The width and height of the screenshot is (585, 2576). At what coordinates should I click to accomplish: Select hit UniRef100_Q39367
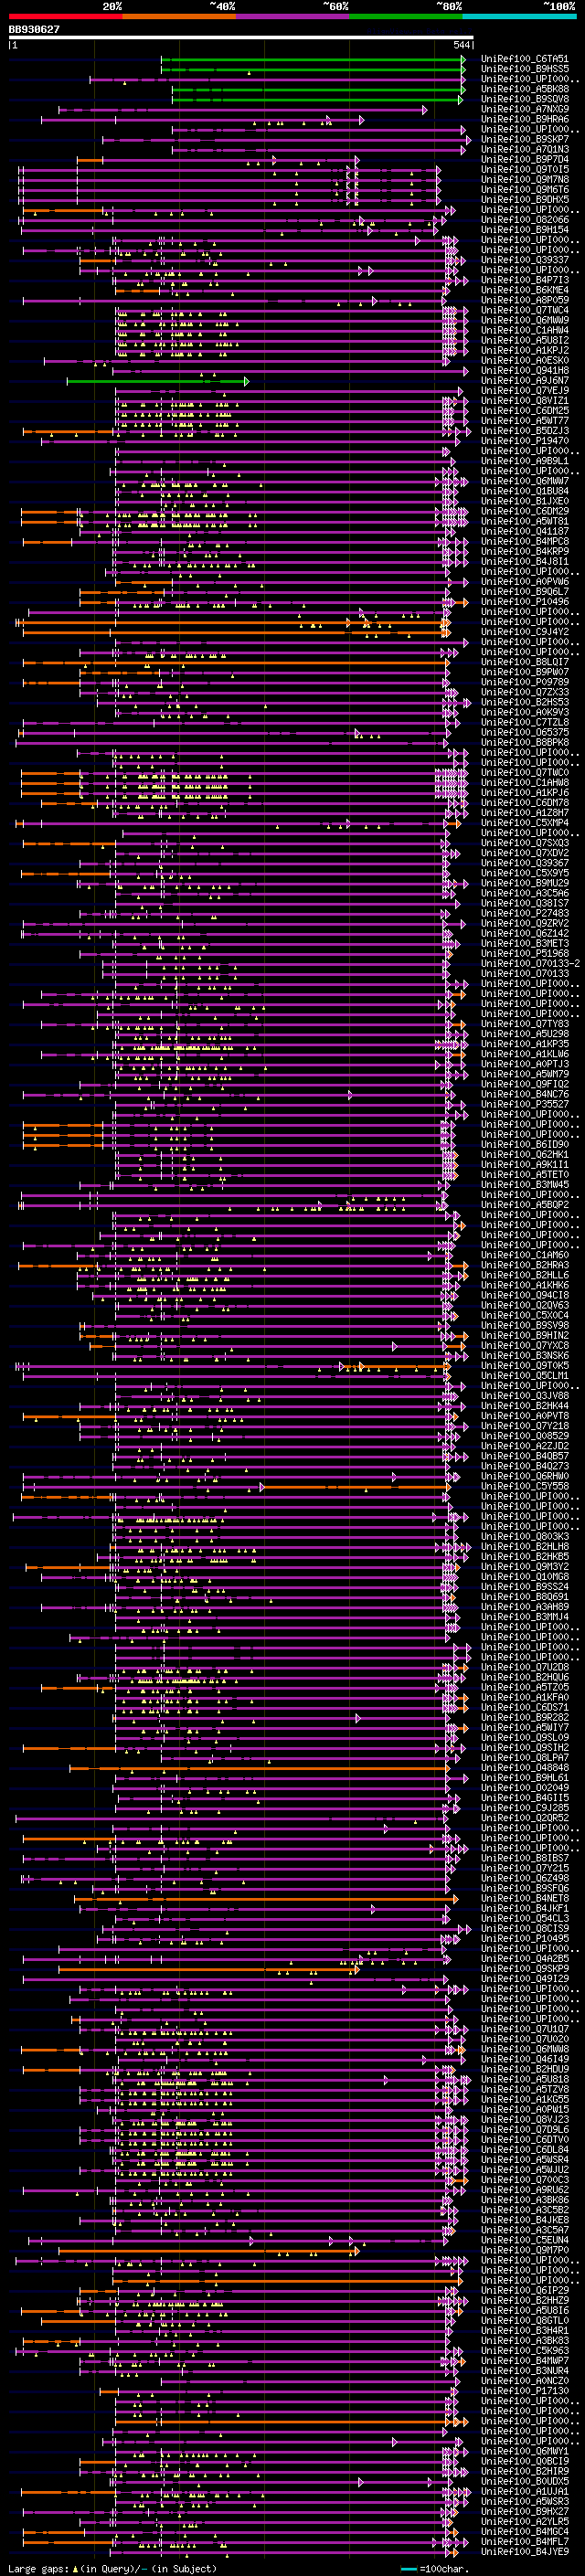[x=525, y=863]
